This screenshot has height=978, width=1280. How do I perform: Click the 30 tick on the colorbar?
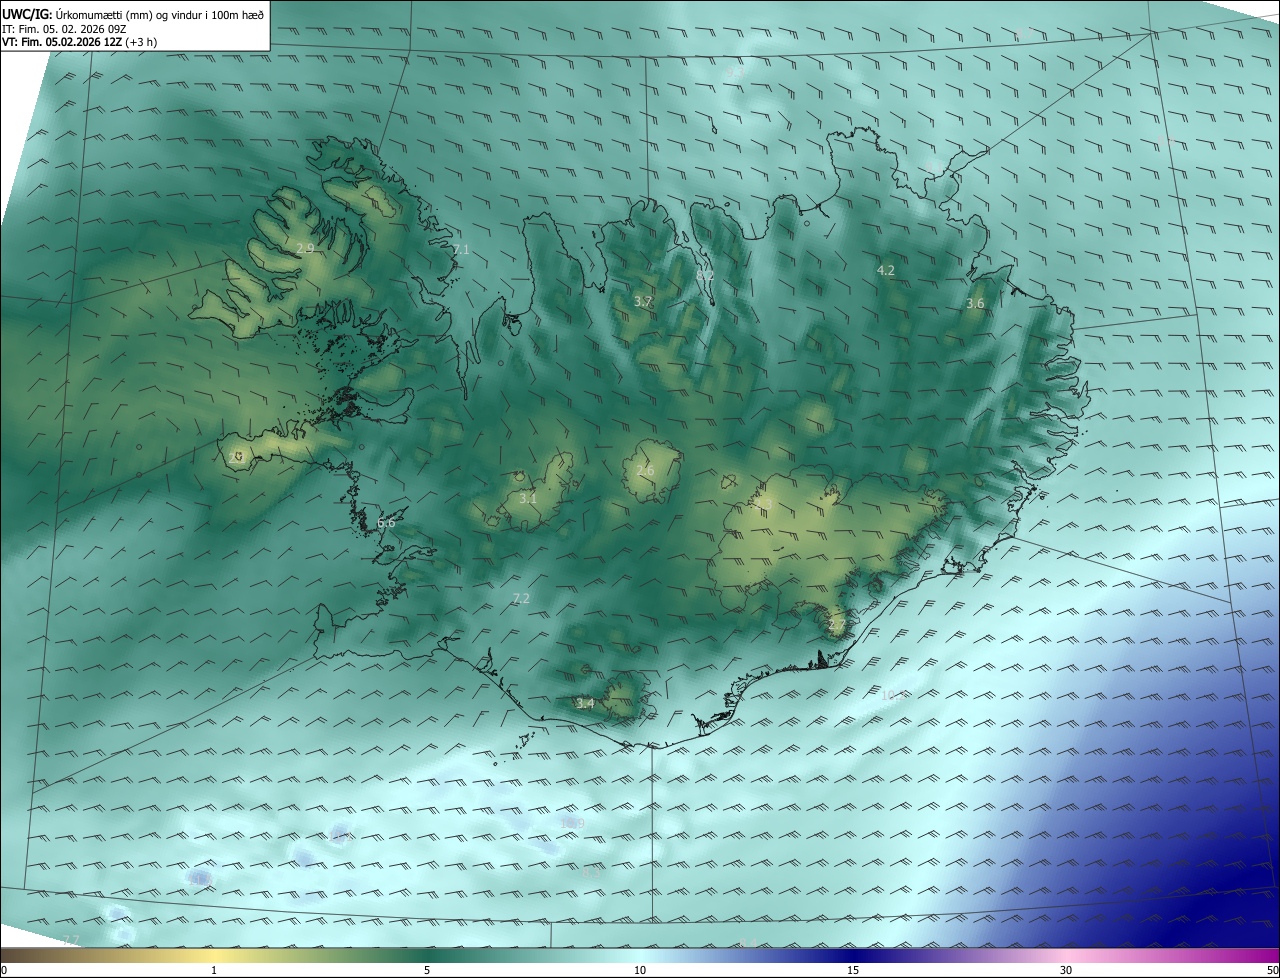tap(1066, 970)
